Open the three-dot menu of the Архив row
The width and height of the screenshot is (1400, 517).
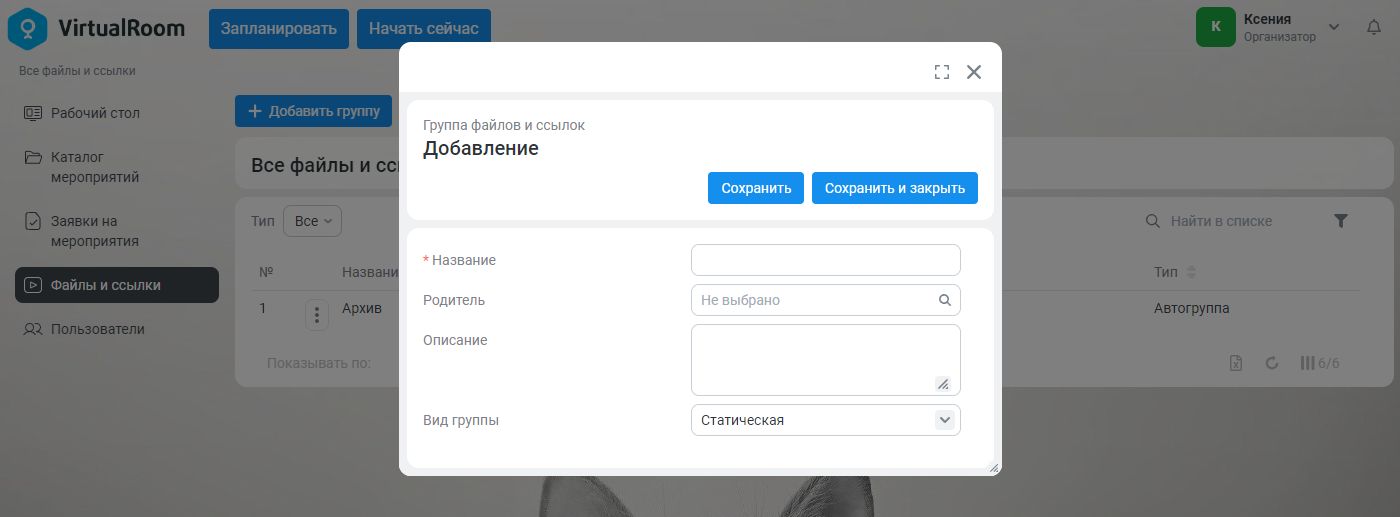click(317, 315)
